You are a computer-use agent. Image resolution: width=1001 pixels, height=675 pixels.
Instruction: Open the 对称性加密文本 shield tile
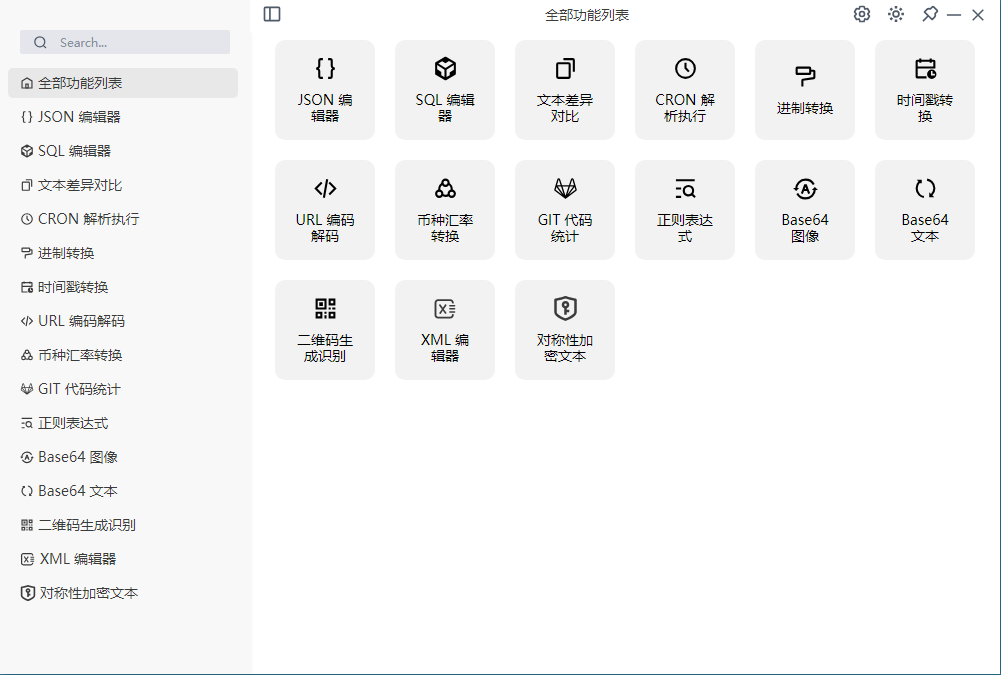coord(565,330)
